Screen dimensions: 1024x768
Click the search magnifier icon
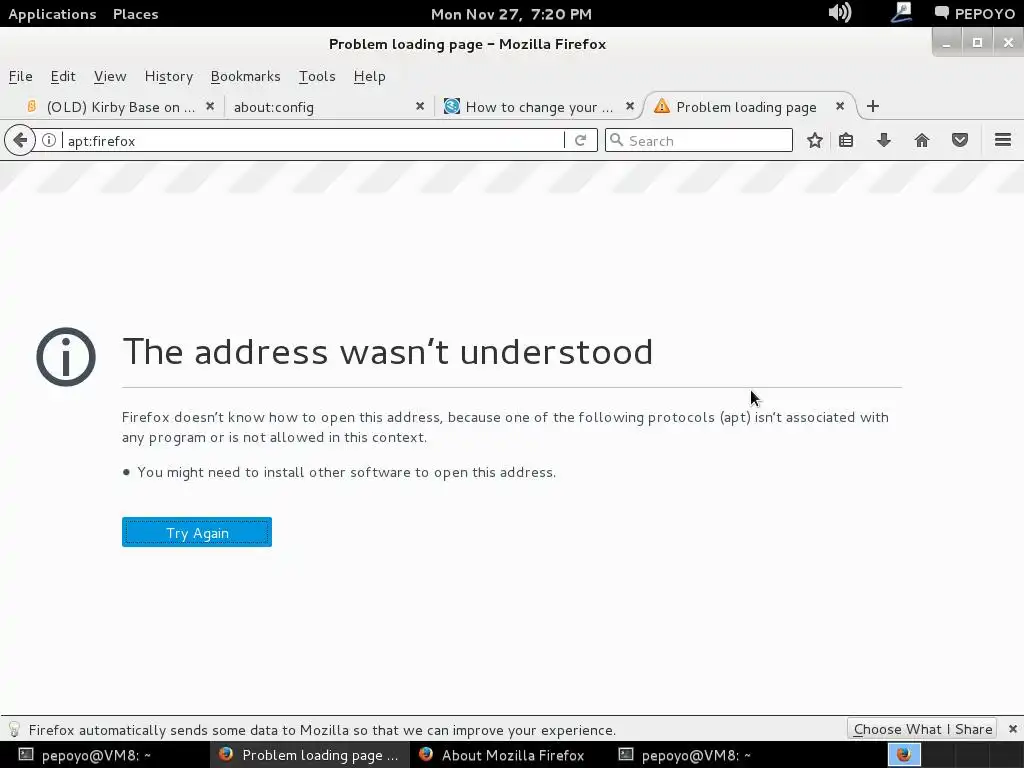point(616,140)
